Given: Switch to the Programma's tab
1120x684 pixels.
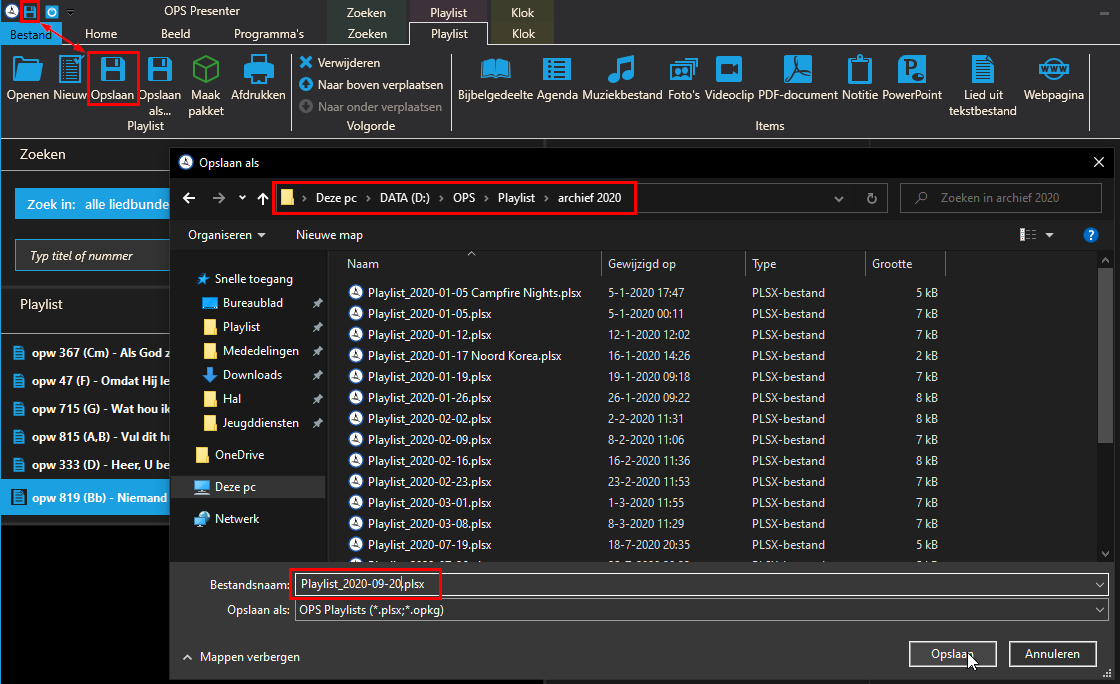Looking at the screenshot, I should [269, 34].
